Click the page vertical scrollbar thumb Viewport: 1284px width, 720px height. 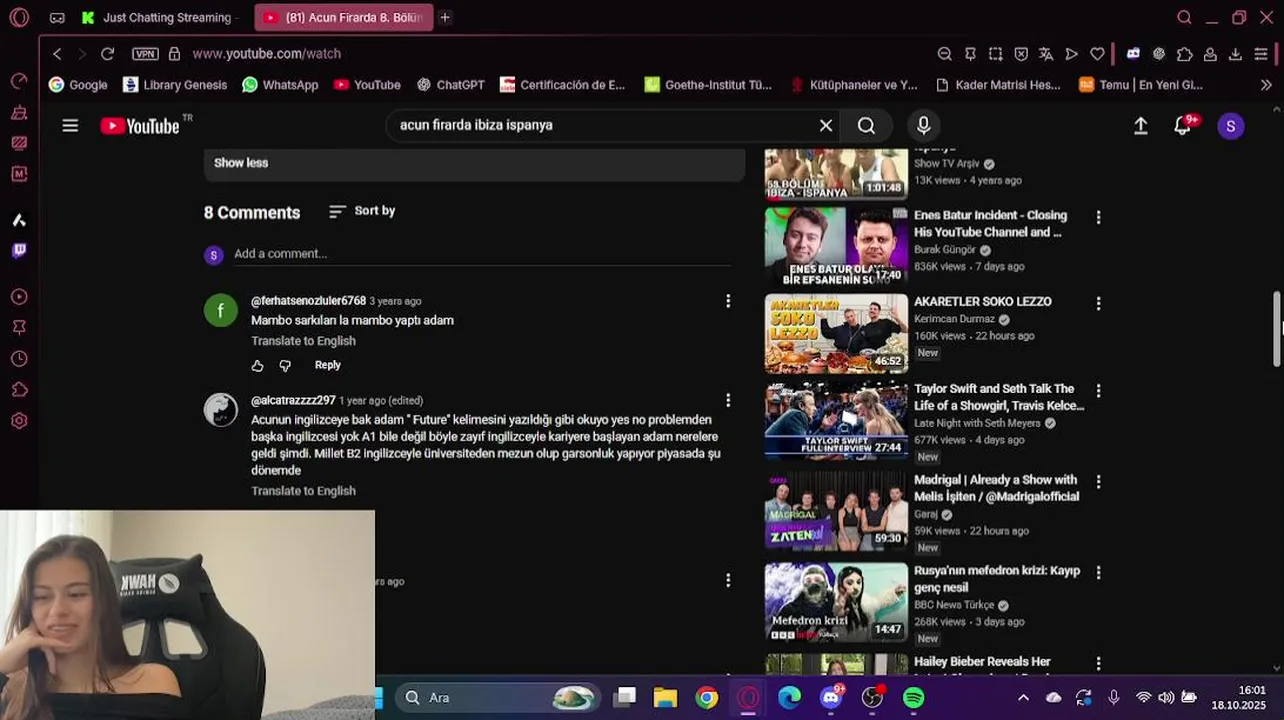[1277, 330]
